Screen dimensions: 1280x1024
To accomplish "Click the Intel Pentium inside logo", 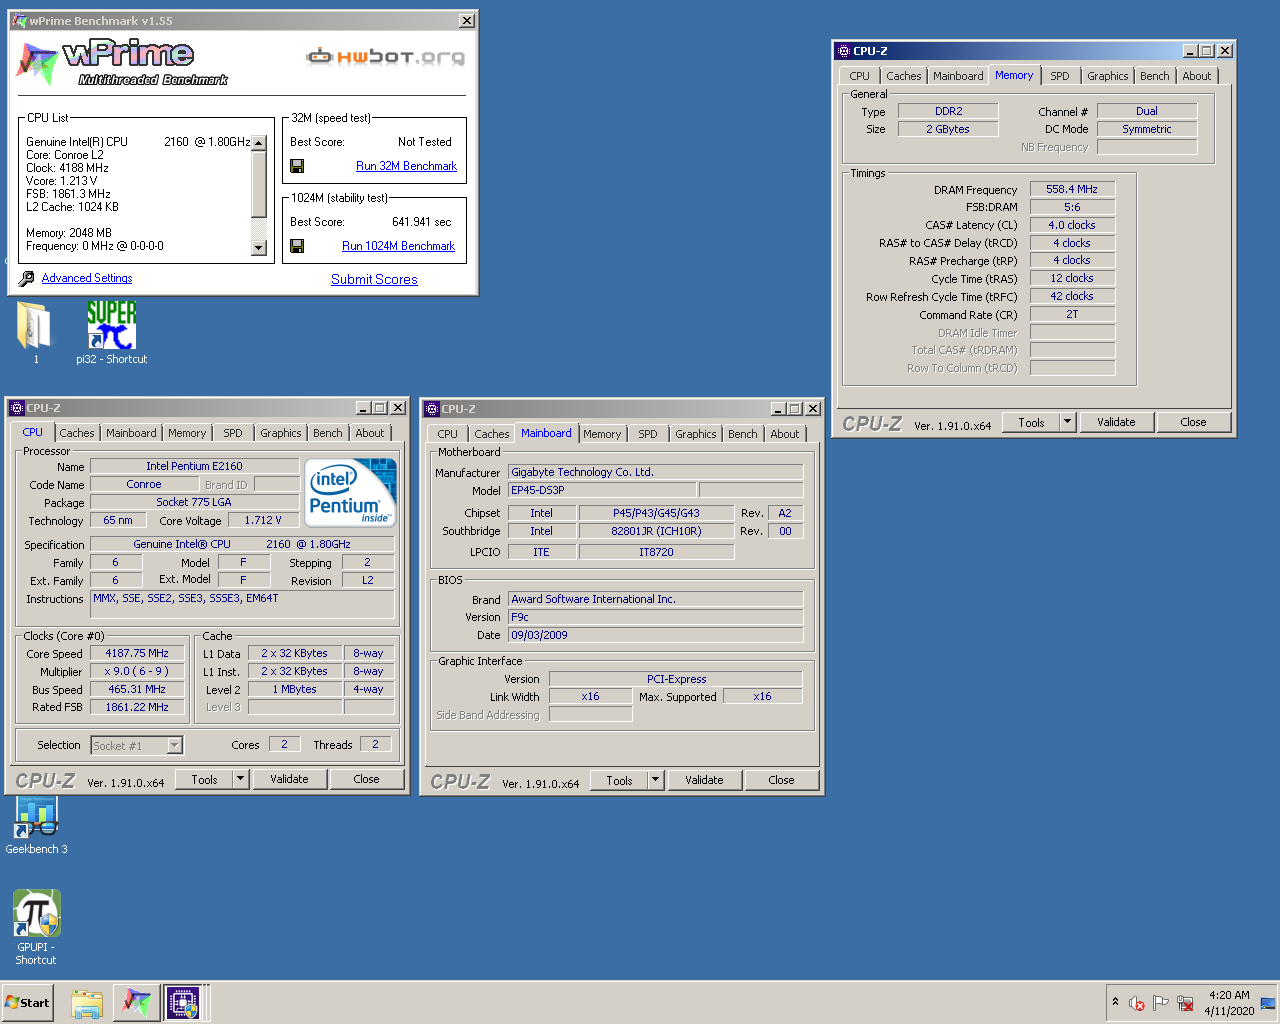I will tap(350, 492).
